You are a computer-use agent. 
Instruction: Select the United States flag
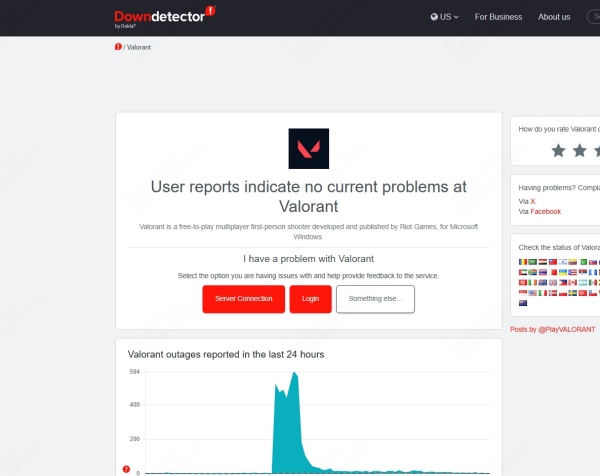point(533,293)
